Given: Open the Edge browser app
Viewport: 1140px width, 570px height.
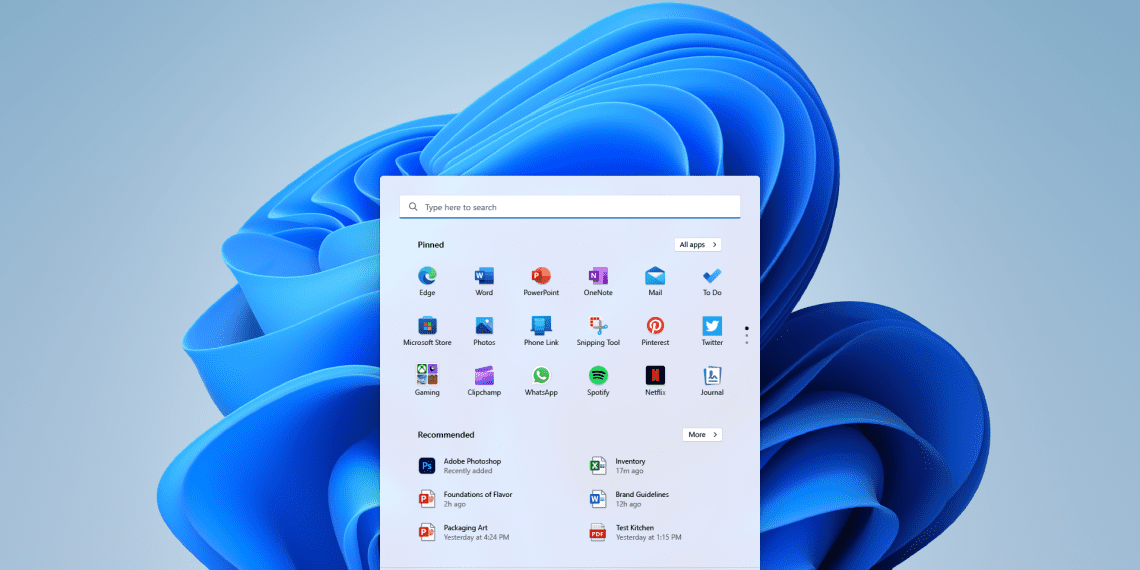Looking at the screenshot, I should [x=427, y=276].
